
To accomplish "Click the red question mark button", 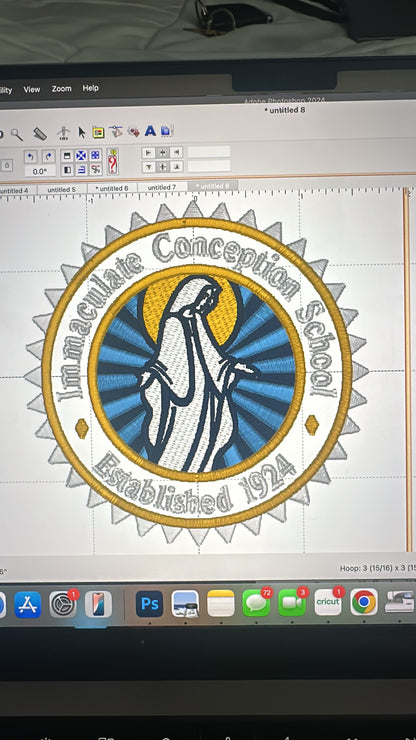I will [112, 161].
